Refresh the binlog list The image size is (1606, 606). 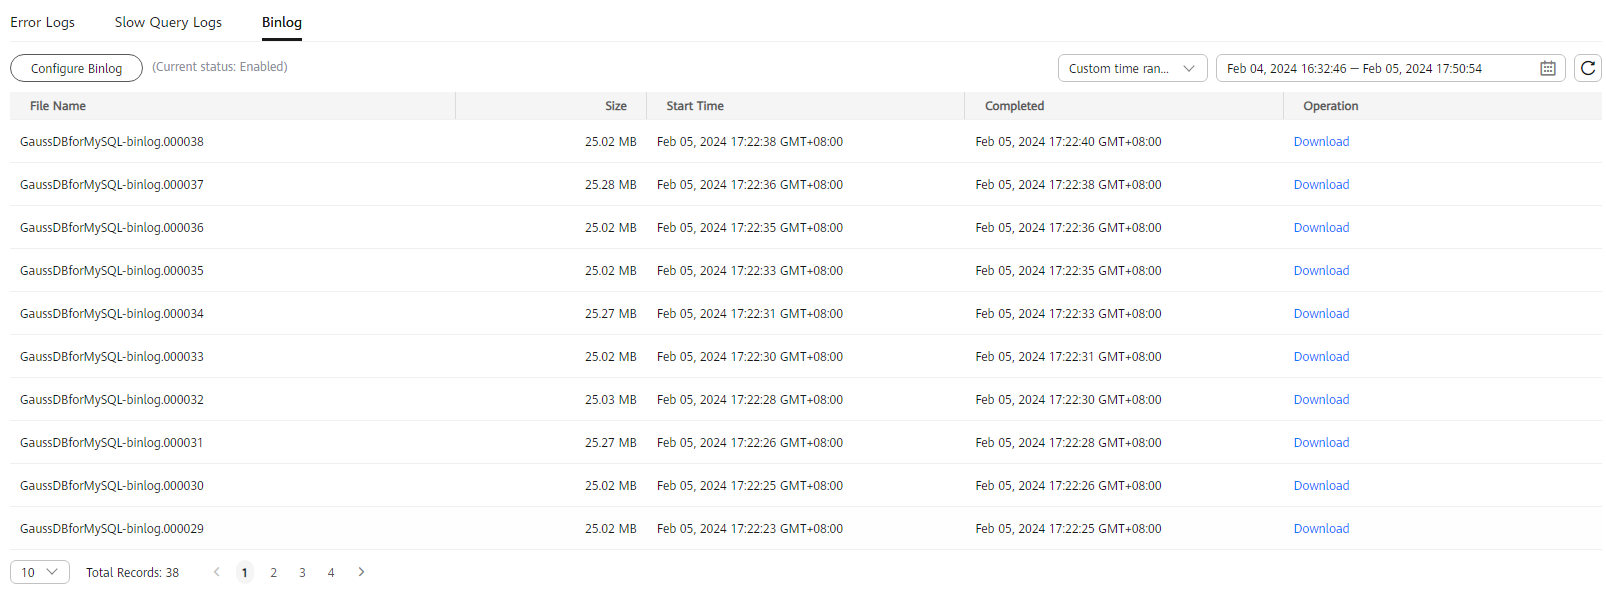(x=1588, y=68)
